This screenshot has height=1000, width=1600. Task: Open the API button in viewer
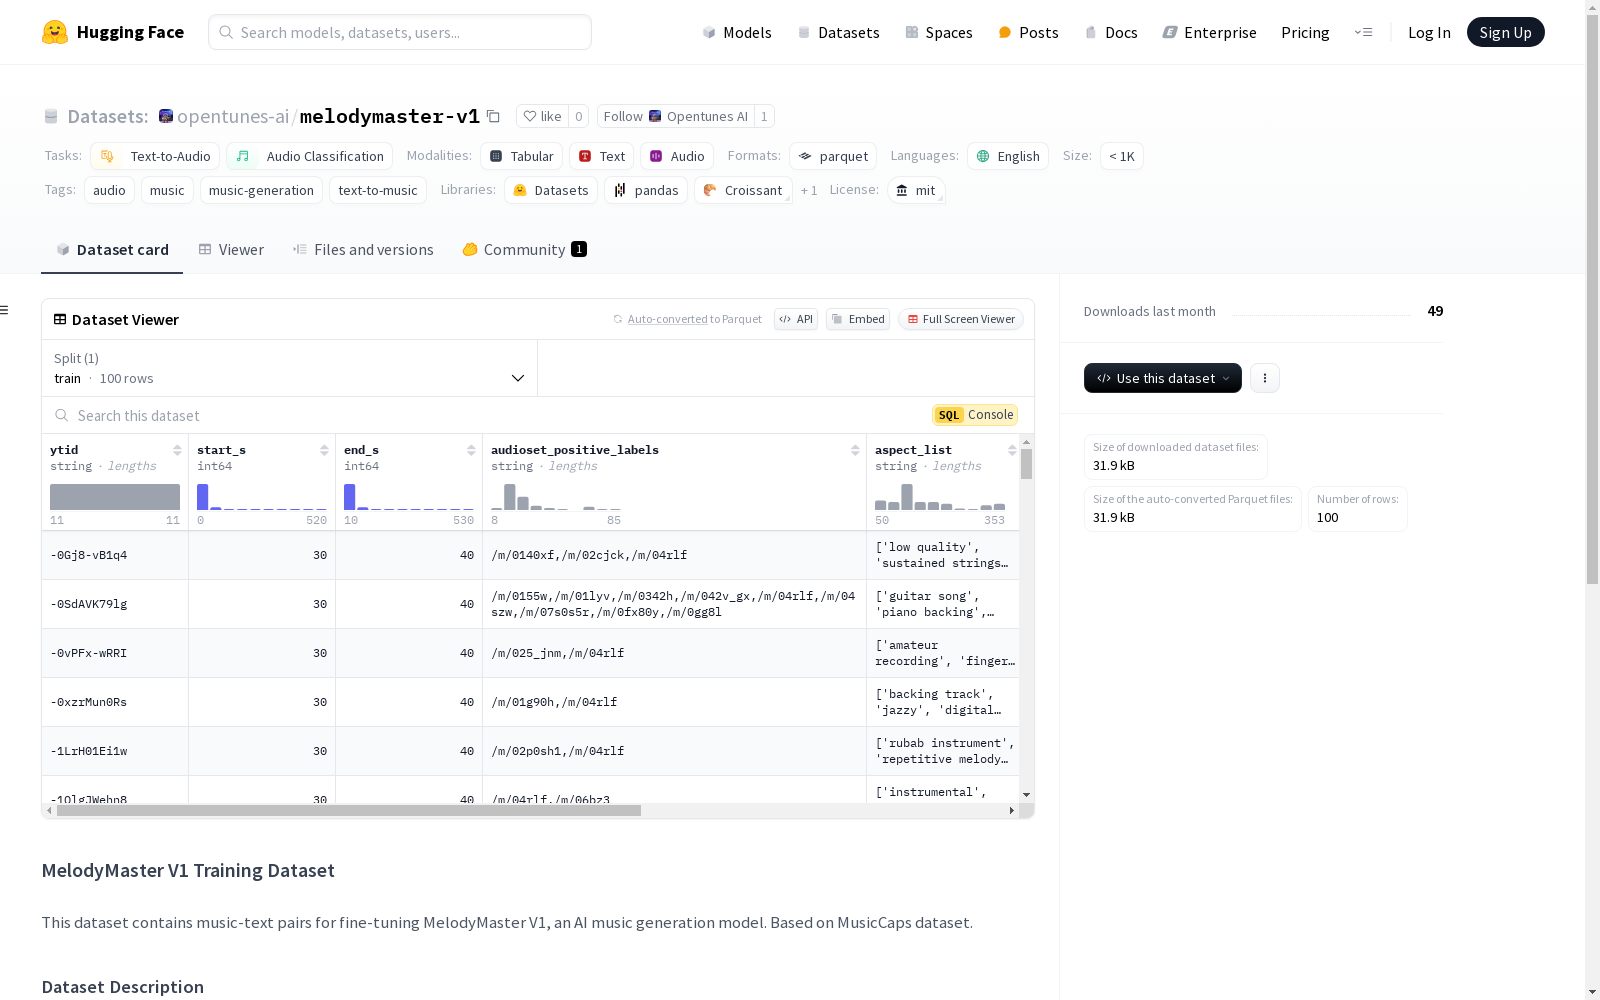coord(796,319)
